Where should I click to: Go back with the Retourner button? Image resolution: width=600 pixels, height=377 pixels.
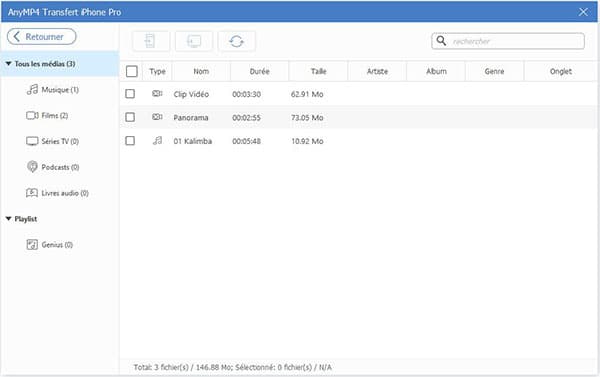pyautogui.click(x=41, y=37)
